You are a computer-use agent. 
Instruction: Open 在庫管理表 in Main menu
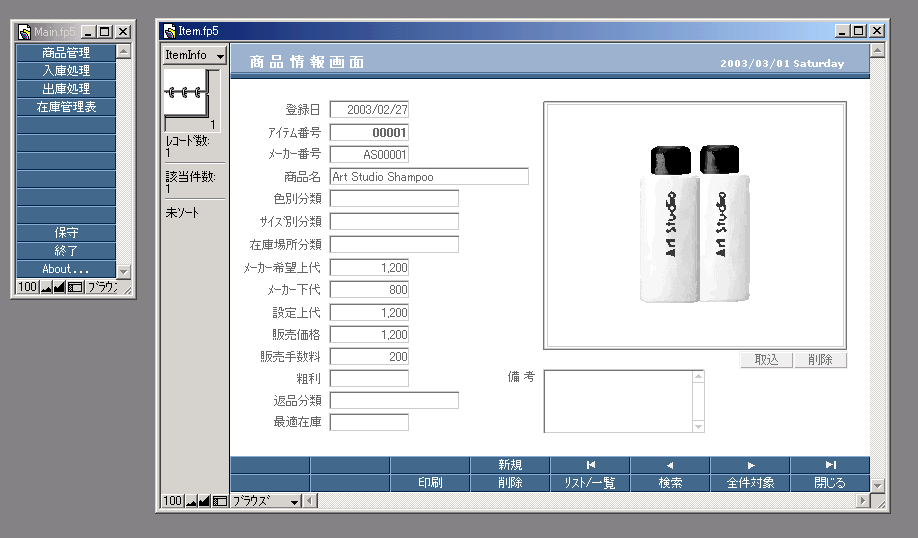click(x=66, y=107)
